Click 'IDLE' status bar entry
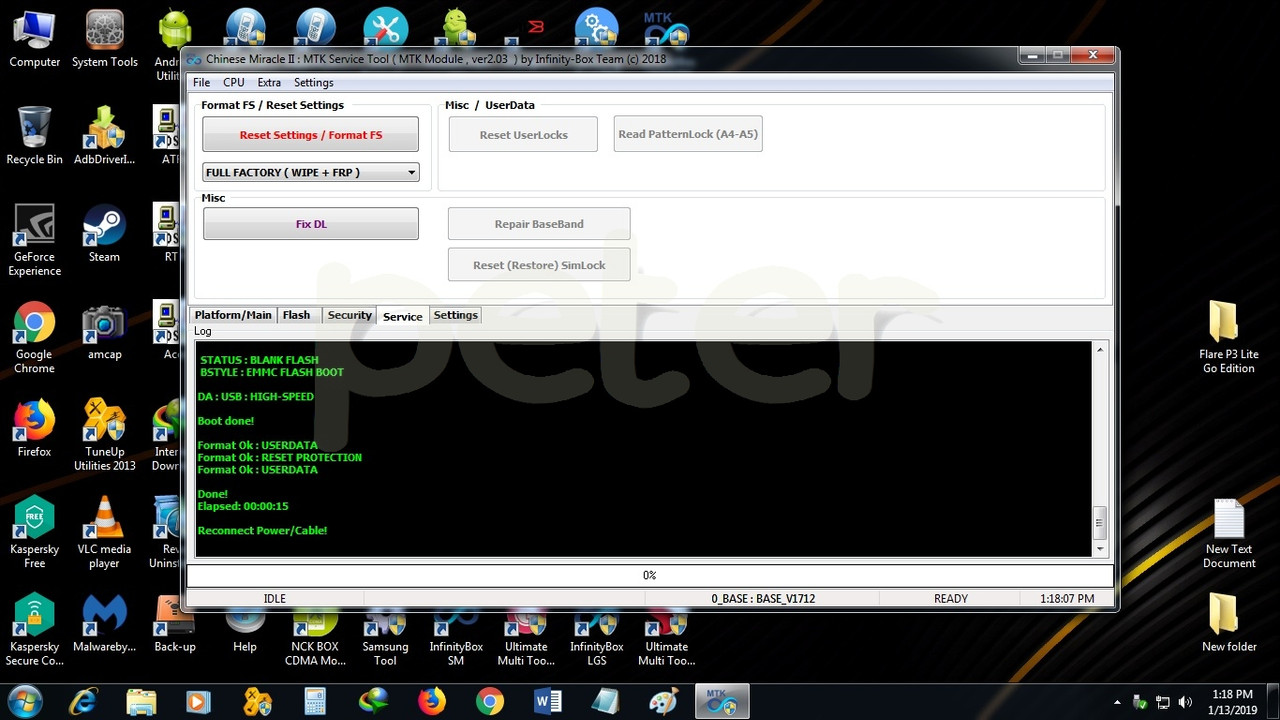1280x720 pixels. 274,599
